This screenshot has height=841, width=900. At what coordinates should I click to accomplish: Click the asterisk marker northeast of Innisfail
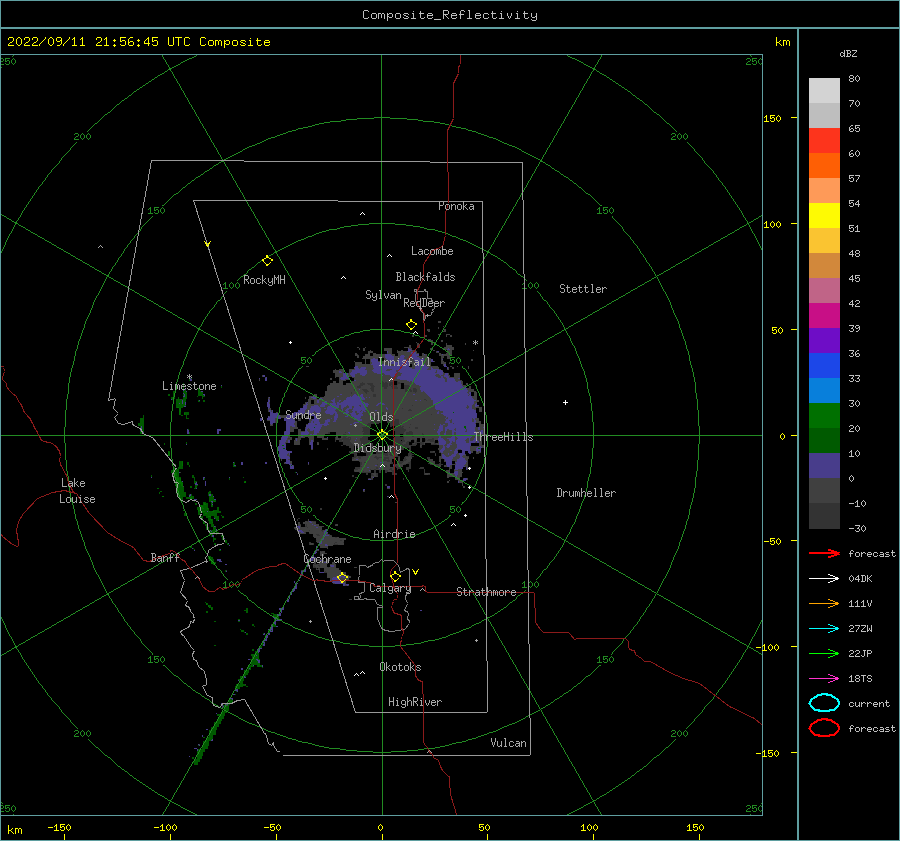[475, 343]
